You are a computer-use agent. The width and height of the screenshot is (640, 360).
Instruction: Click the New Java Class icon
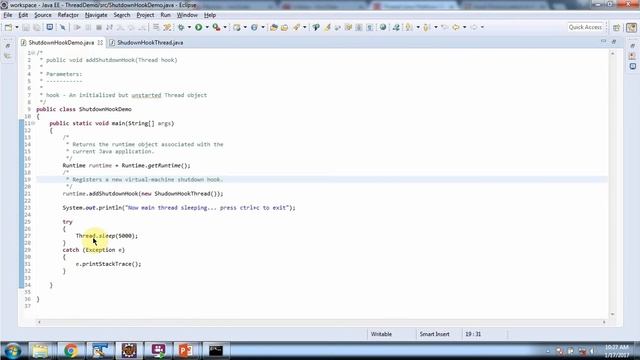point(254,27)
